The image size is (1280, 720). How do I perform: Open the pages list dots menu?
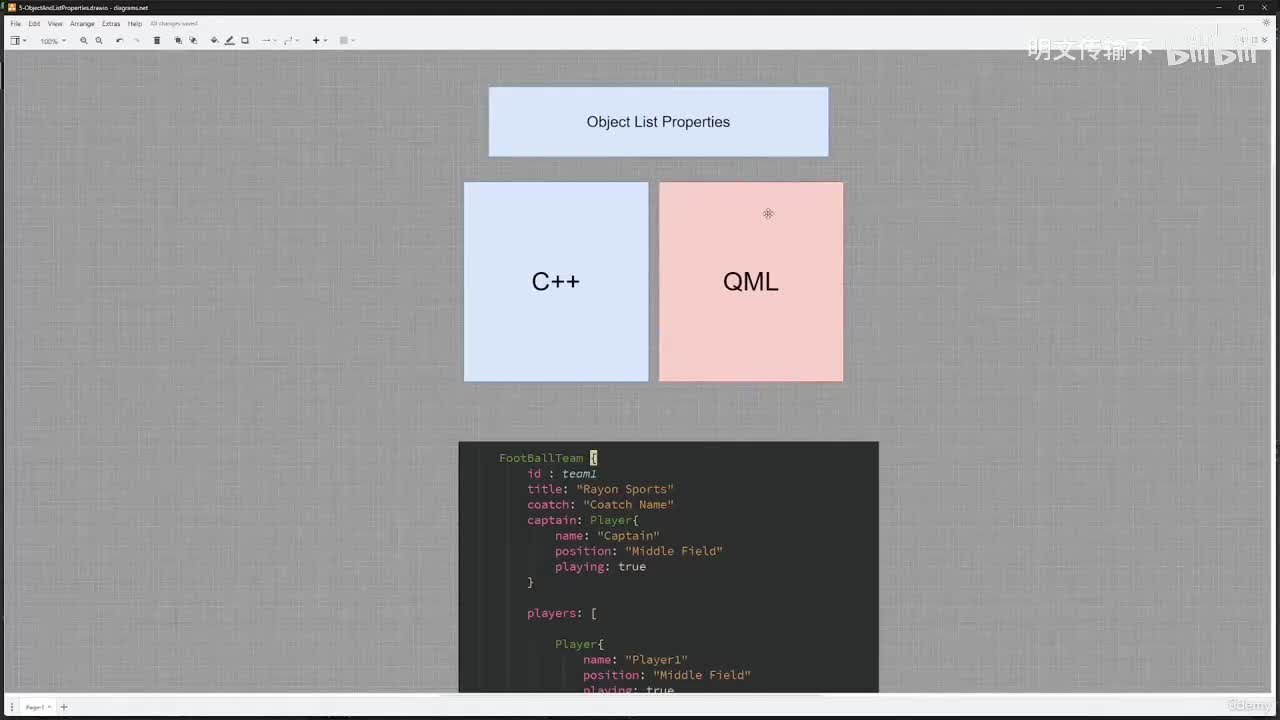(x=12, y=707)
